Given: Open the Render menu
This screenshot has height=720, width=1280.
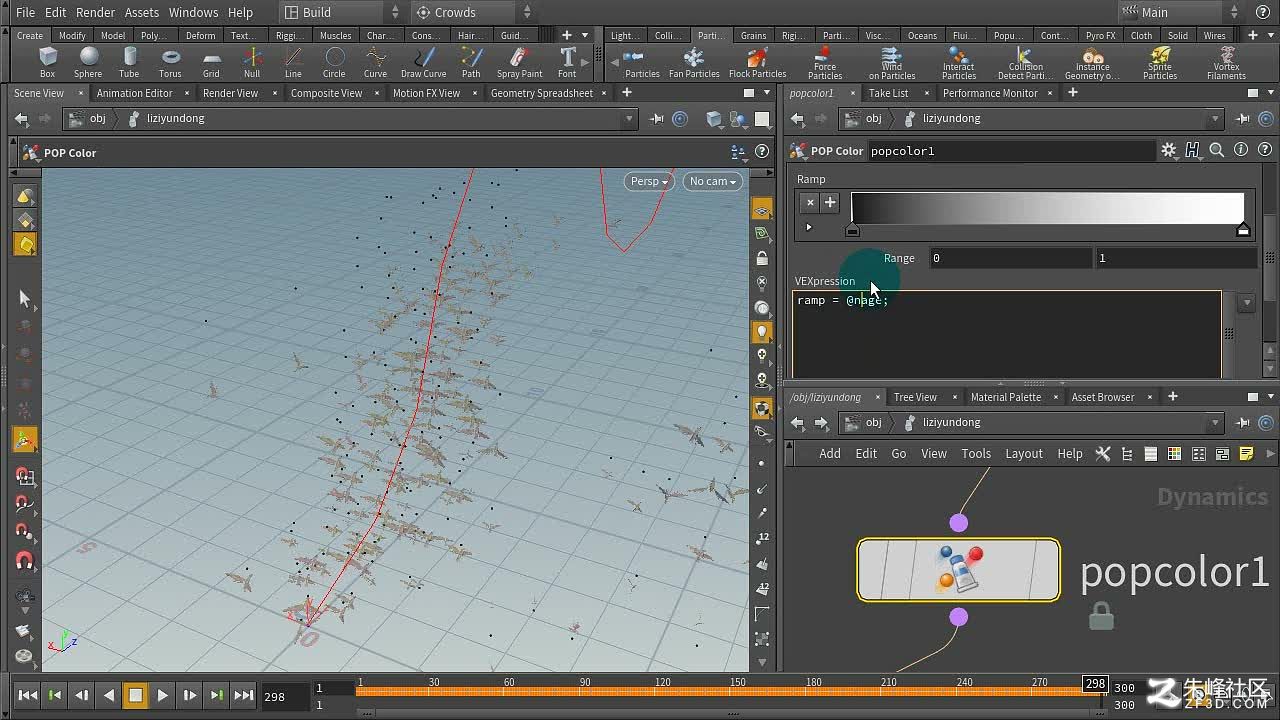Looking at the screenshot, I should pyautogui.click(x=95, y=12).
